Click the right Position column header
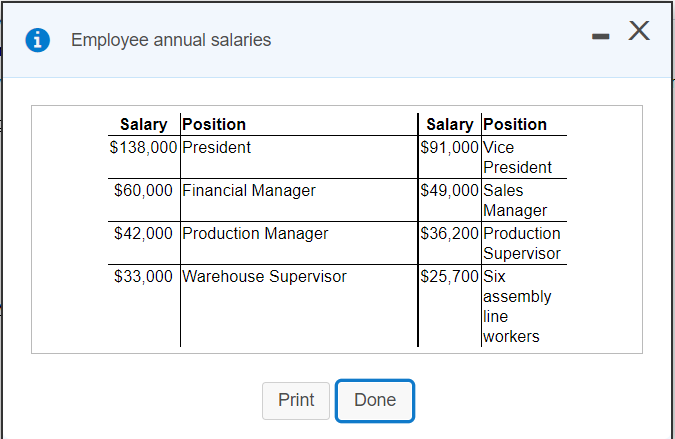Image resolution: width=675 pixels, height=439 pixels. tap(515, 125)
